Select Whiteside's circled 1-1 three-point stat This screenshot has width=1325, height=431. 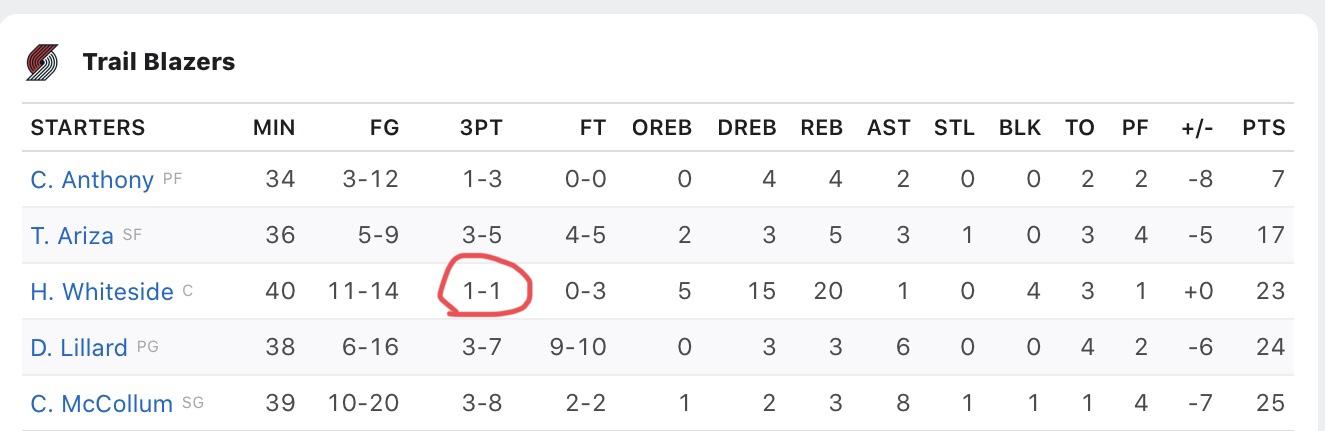[x=482, y=292]
